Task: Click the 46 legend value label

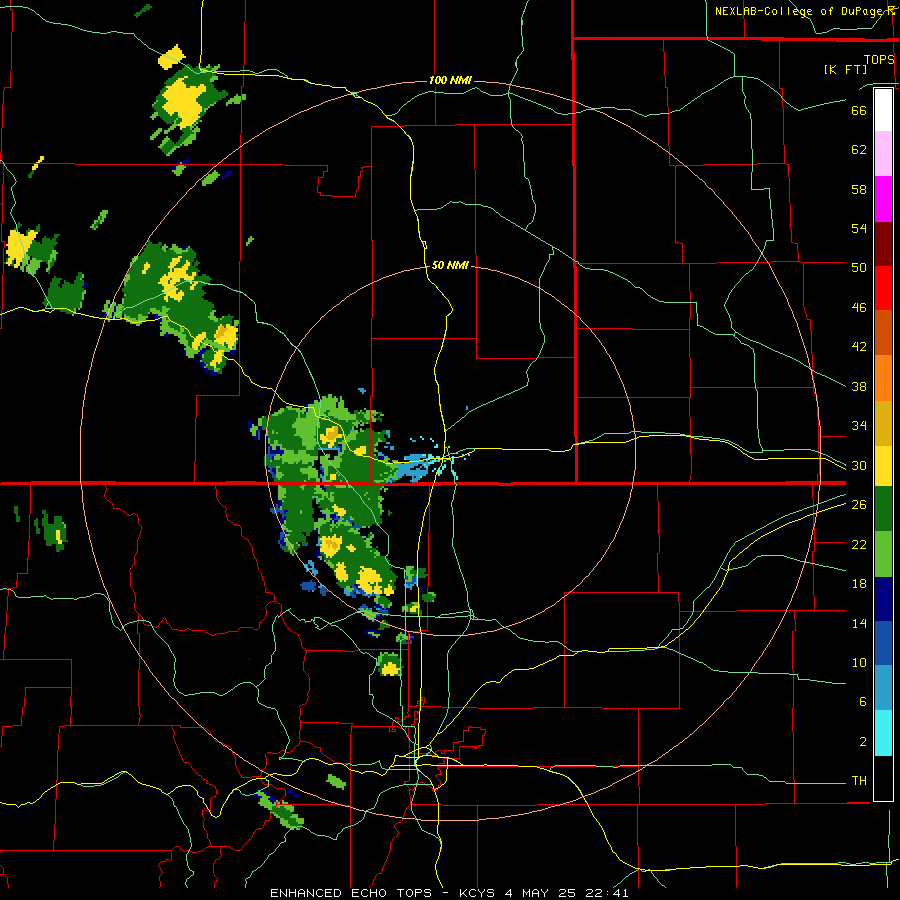Action: pyautogui.click(x=859, y=307)
